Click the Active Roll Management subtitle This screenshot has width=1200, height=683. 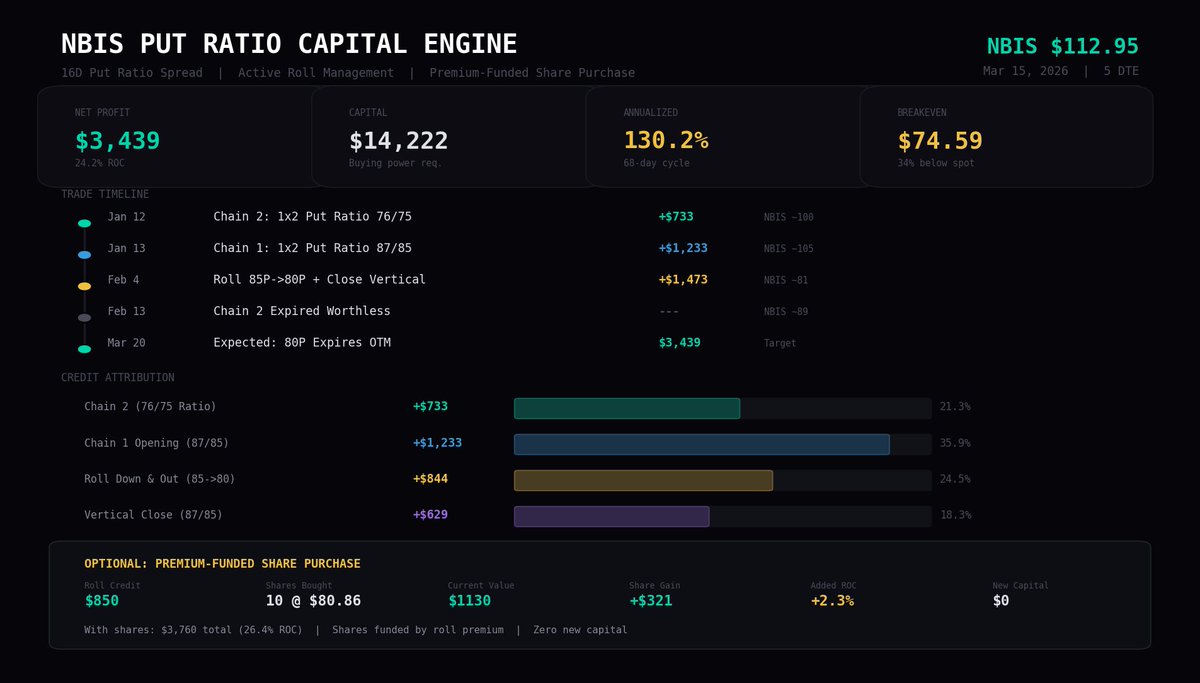[x=316, y=73]
